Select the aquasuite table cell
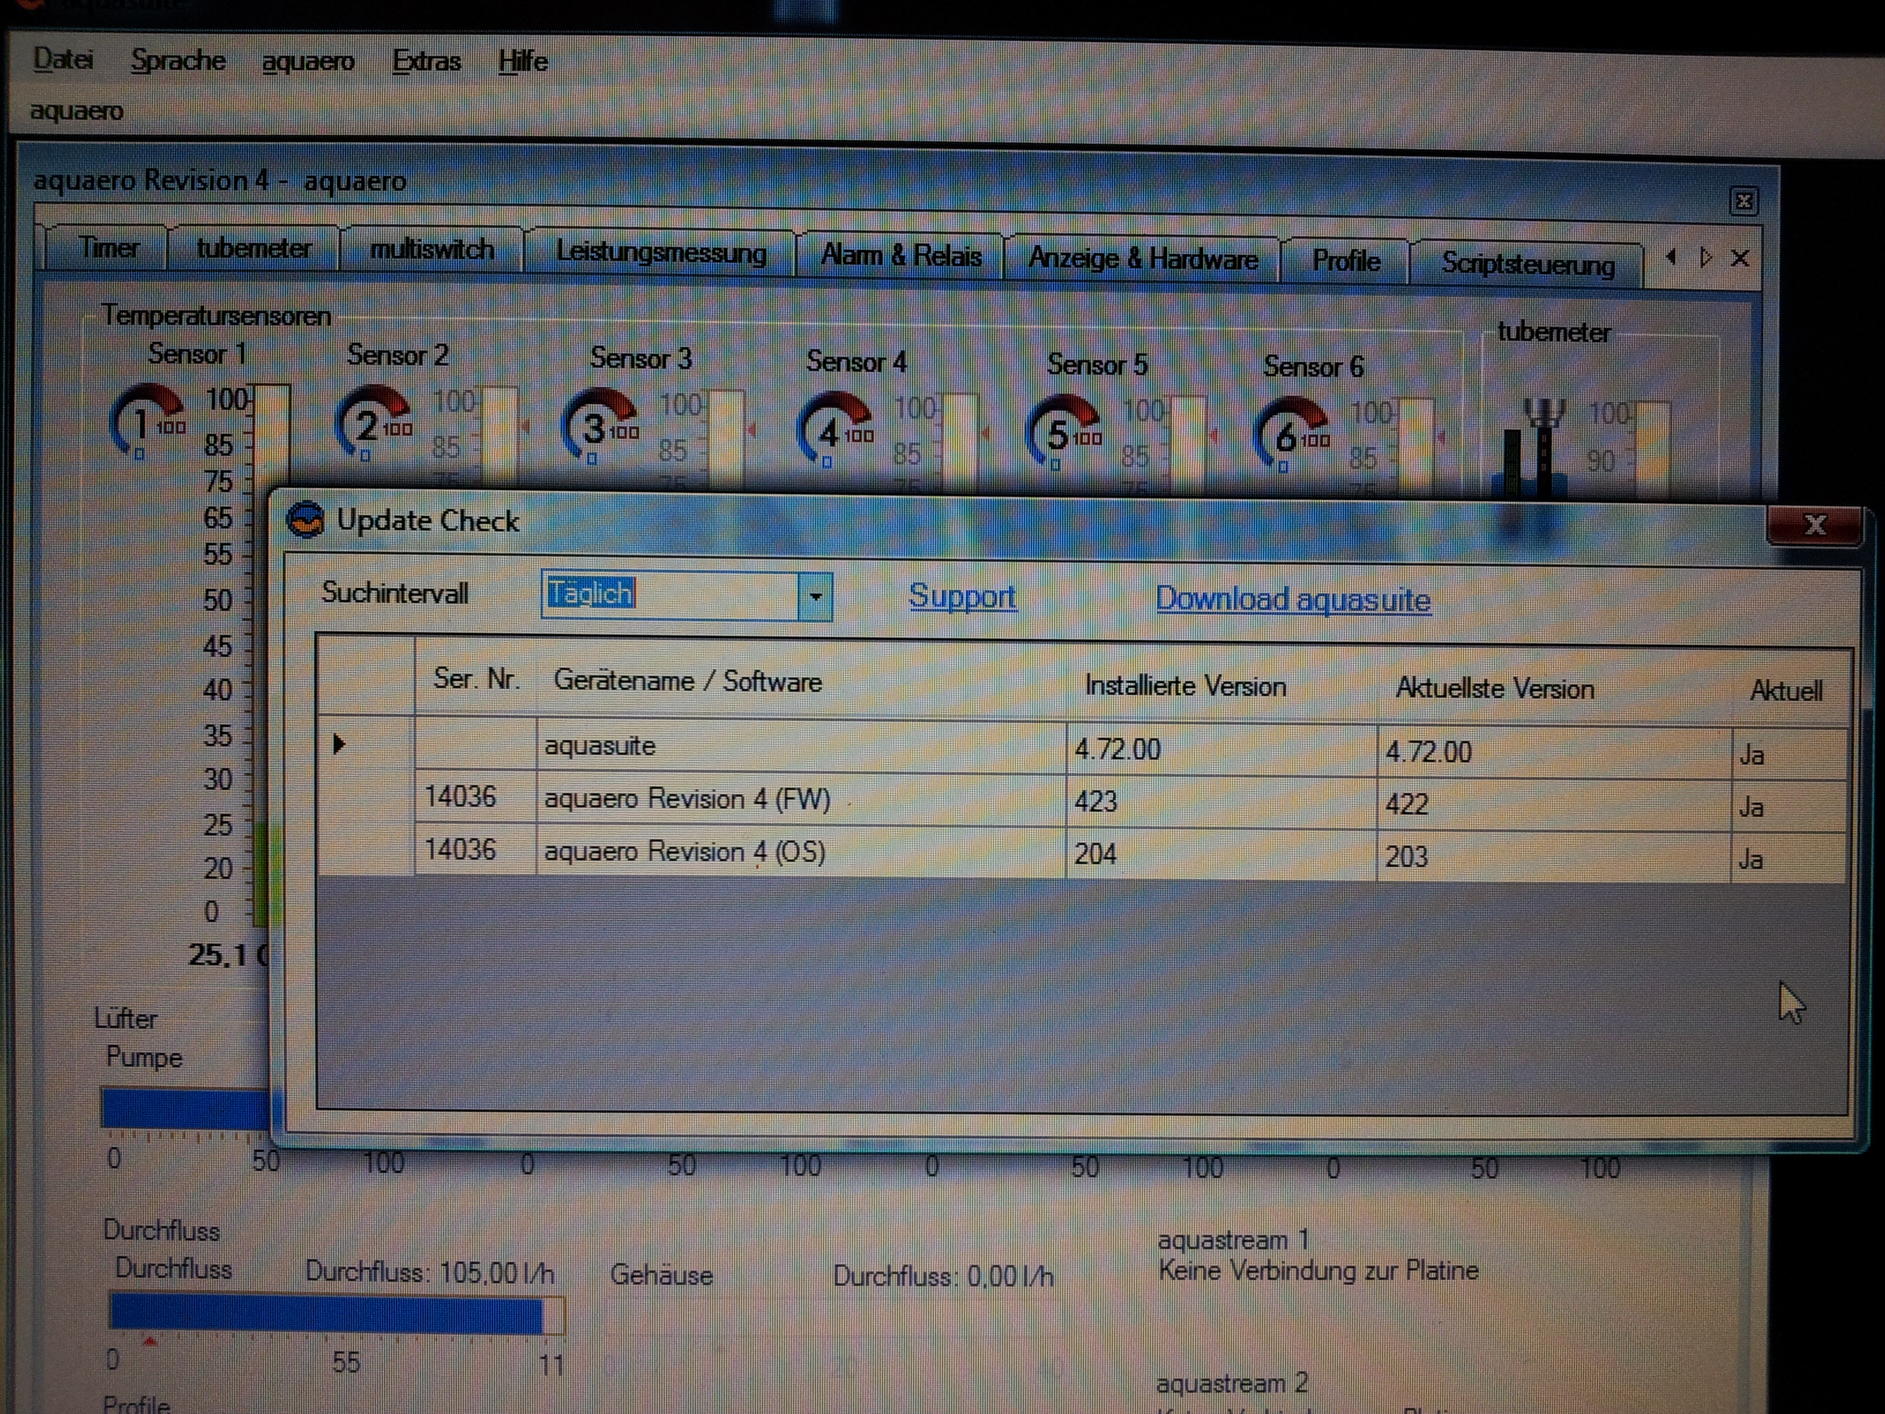Image resolution: width=1885 pixels, height=1414 pixels. [x=800, y=746]
